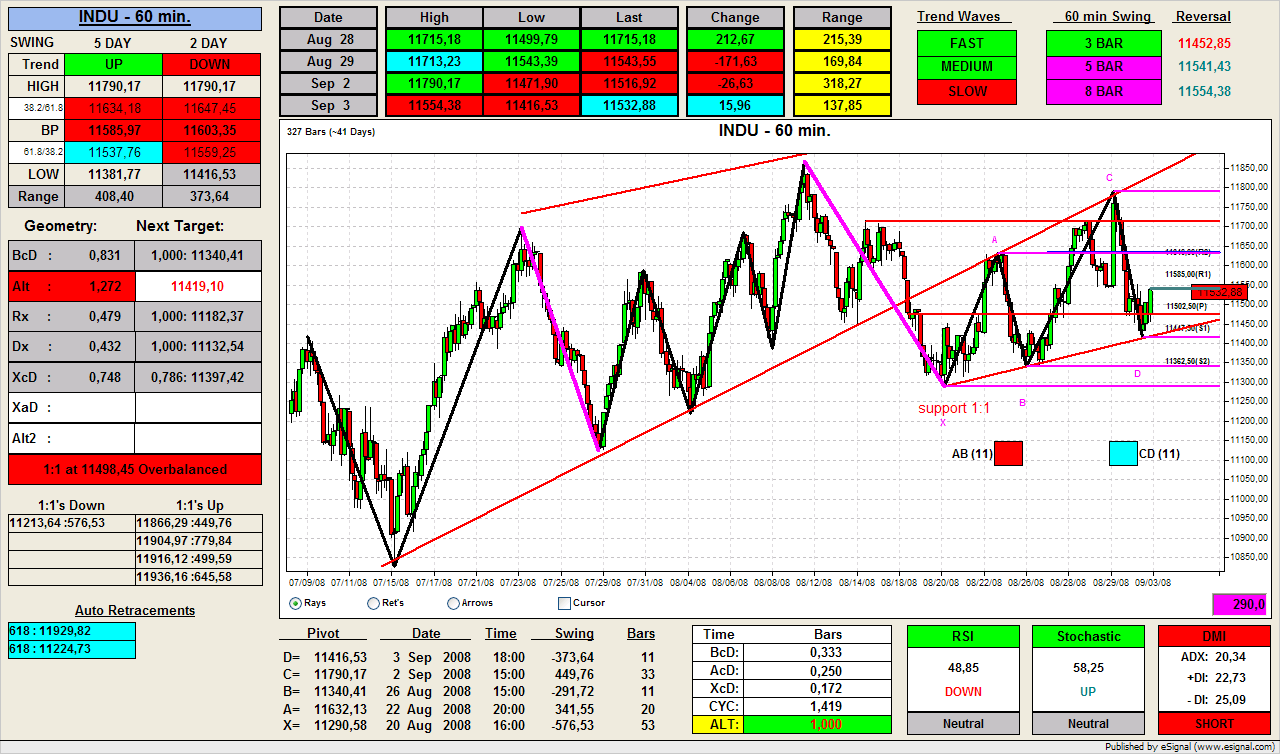
Task: Click the red Alt geometry label
Action: click(71, 287)
